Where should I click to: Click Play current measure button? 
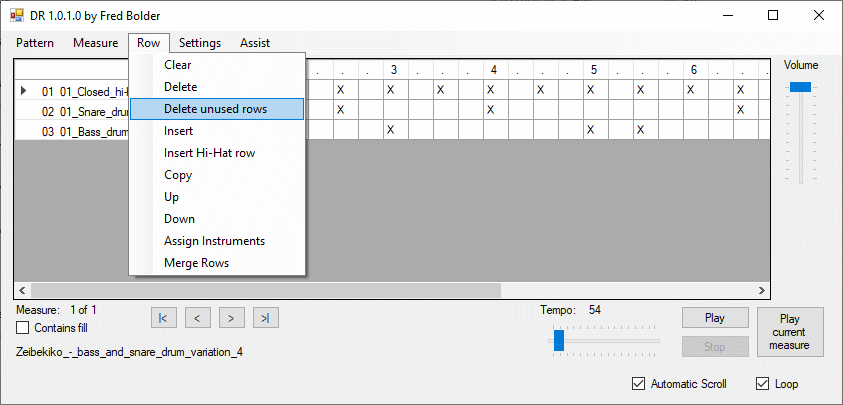point(789,332)
